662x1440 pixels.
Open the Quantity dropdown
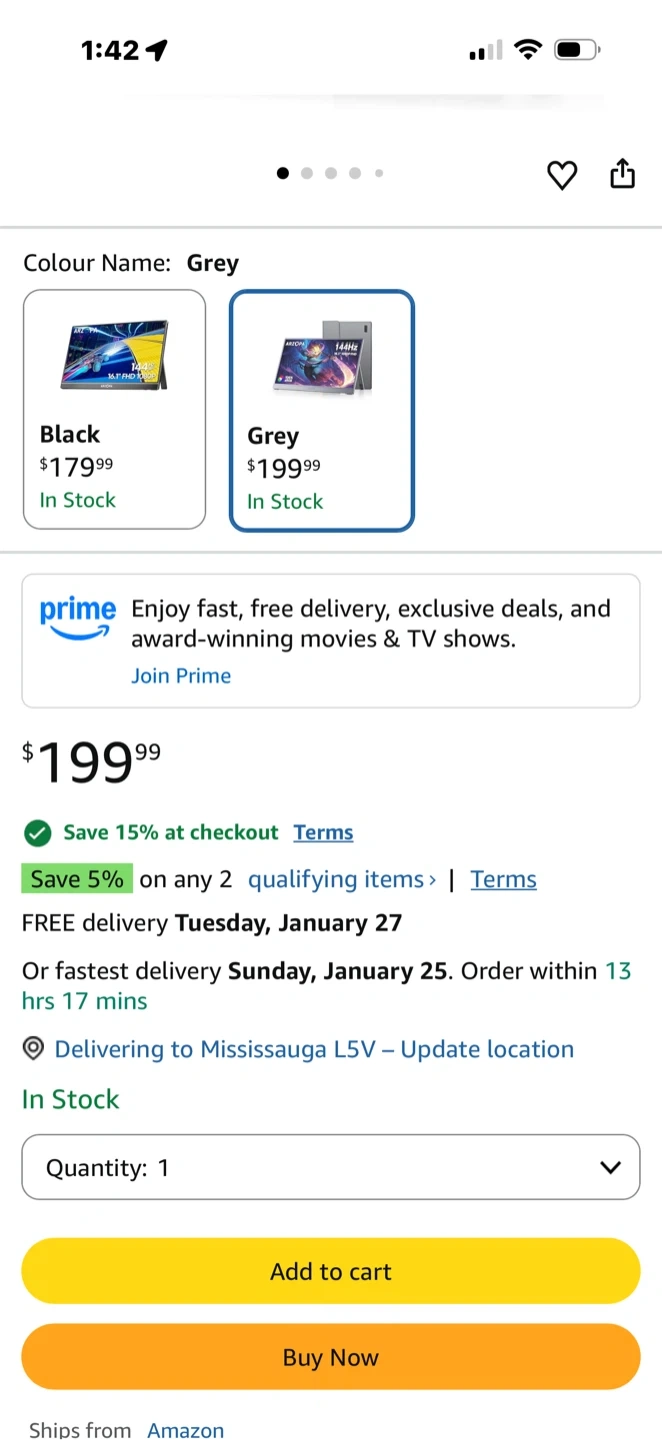pos(330,1167)
